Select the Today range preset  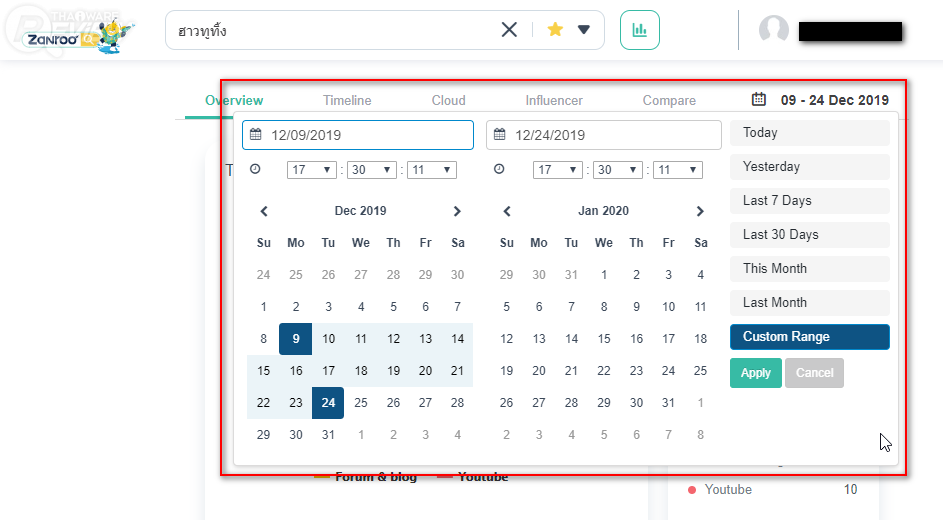click(809, 133)
